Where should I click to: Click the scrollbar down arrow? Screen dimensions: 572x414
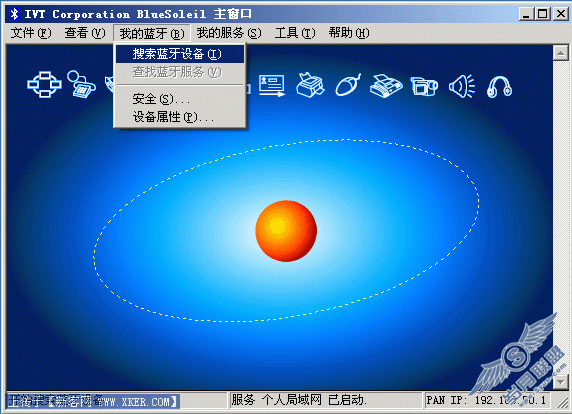560,382
